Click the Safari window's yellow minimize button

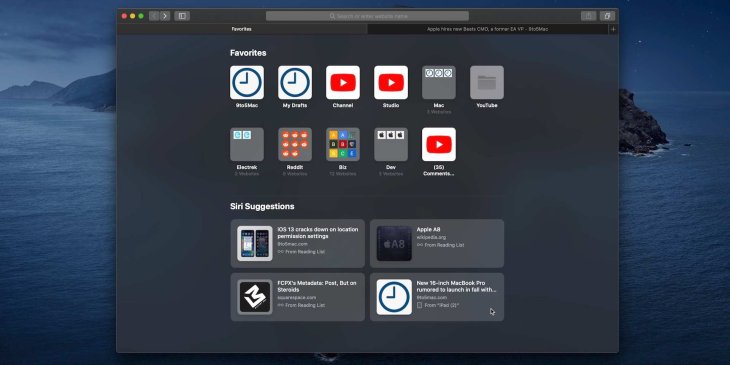pyautogui.click(x=133, y=16)
